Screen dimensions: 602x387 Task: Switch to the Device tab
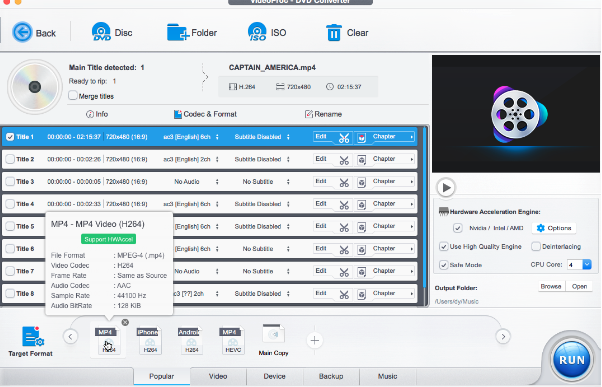274,376
